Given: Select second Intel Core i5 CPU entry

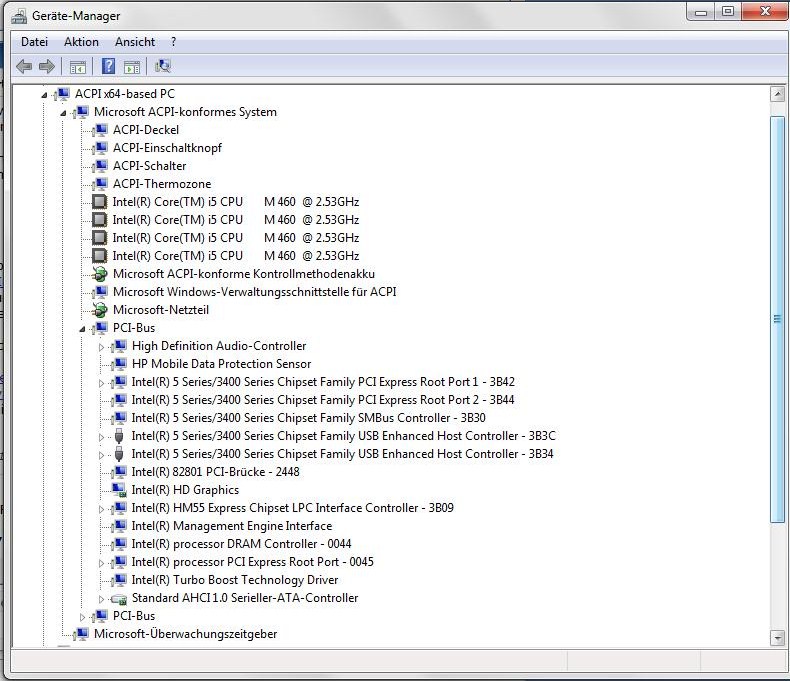Looking at the screenshot, I should point(235,220).
